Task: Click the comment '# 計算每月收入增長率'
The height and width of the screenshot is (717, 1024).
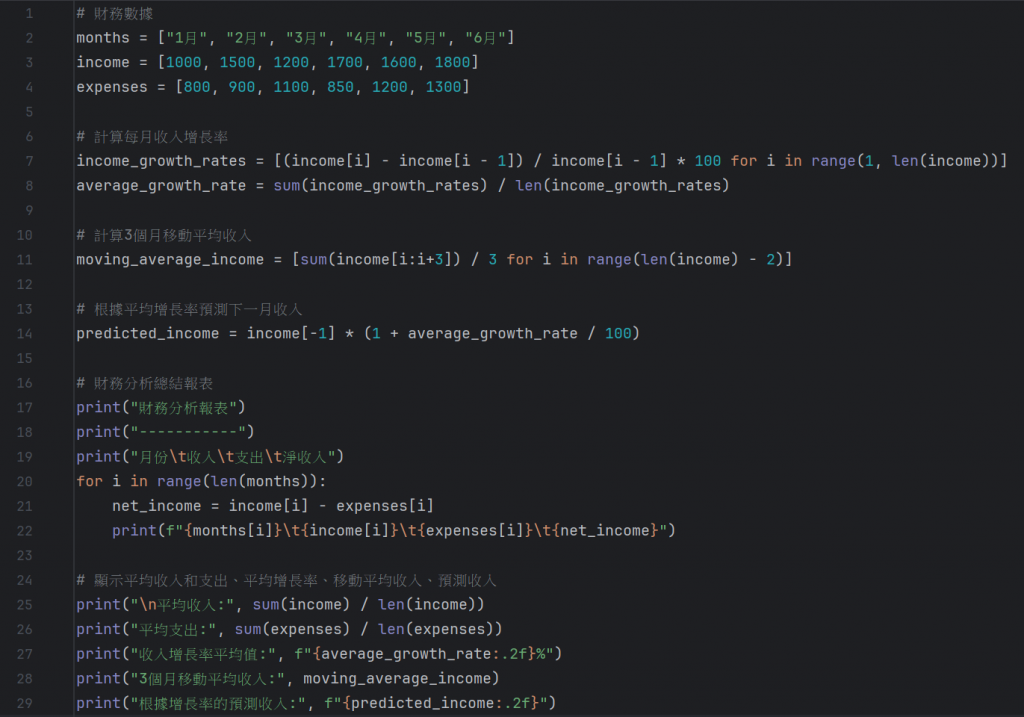Action: pyautogui.click(x=152, y=136)
